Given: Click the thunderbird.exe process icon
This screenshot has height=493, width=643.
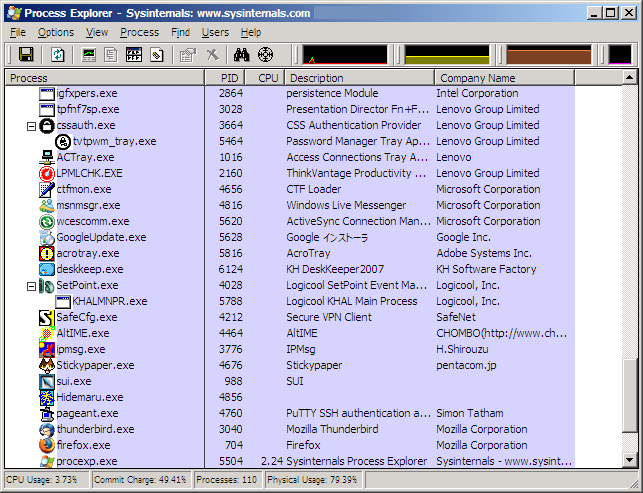Looking at the screenshot, I should coord(46,429).
